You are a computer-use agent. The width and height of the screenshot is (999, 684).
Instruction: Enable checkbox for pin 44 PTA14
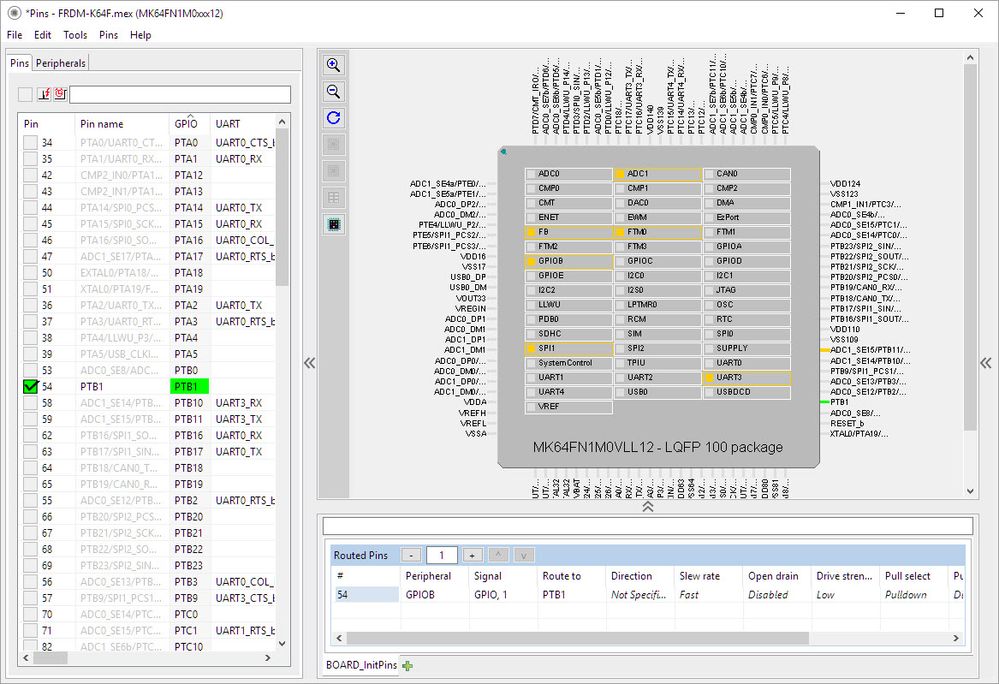(30, 208)
